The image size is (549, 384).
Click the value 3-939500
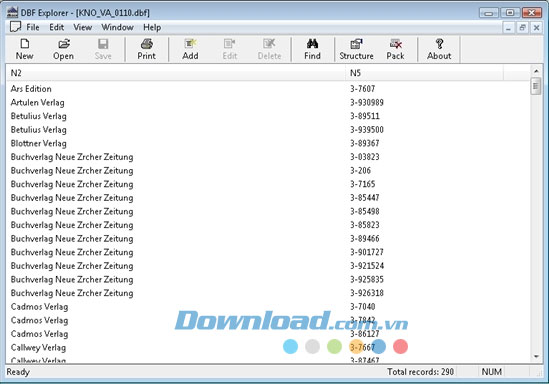[367, 130]
